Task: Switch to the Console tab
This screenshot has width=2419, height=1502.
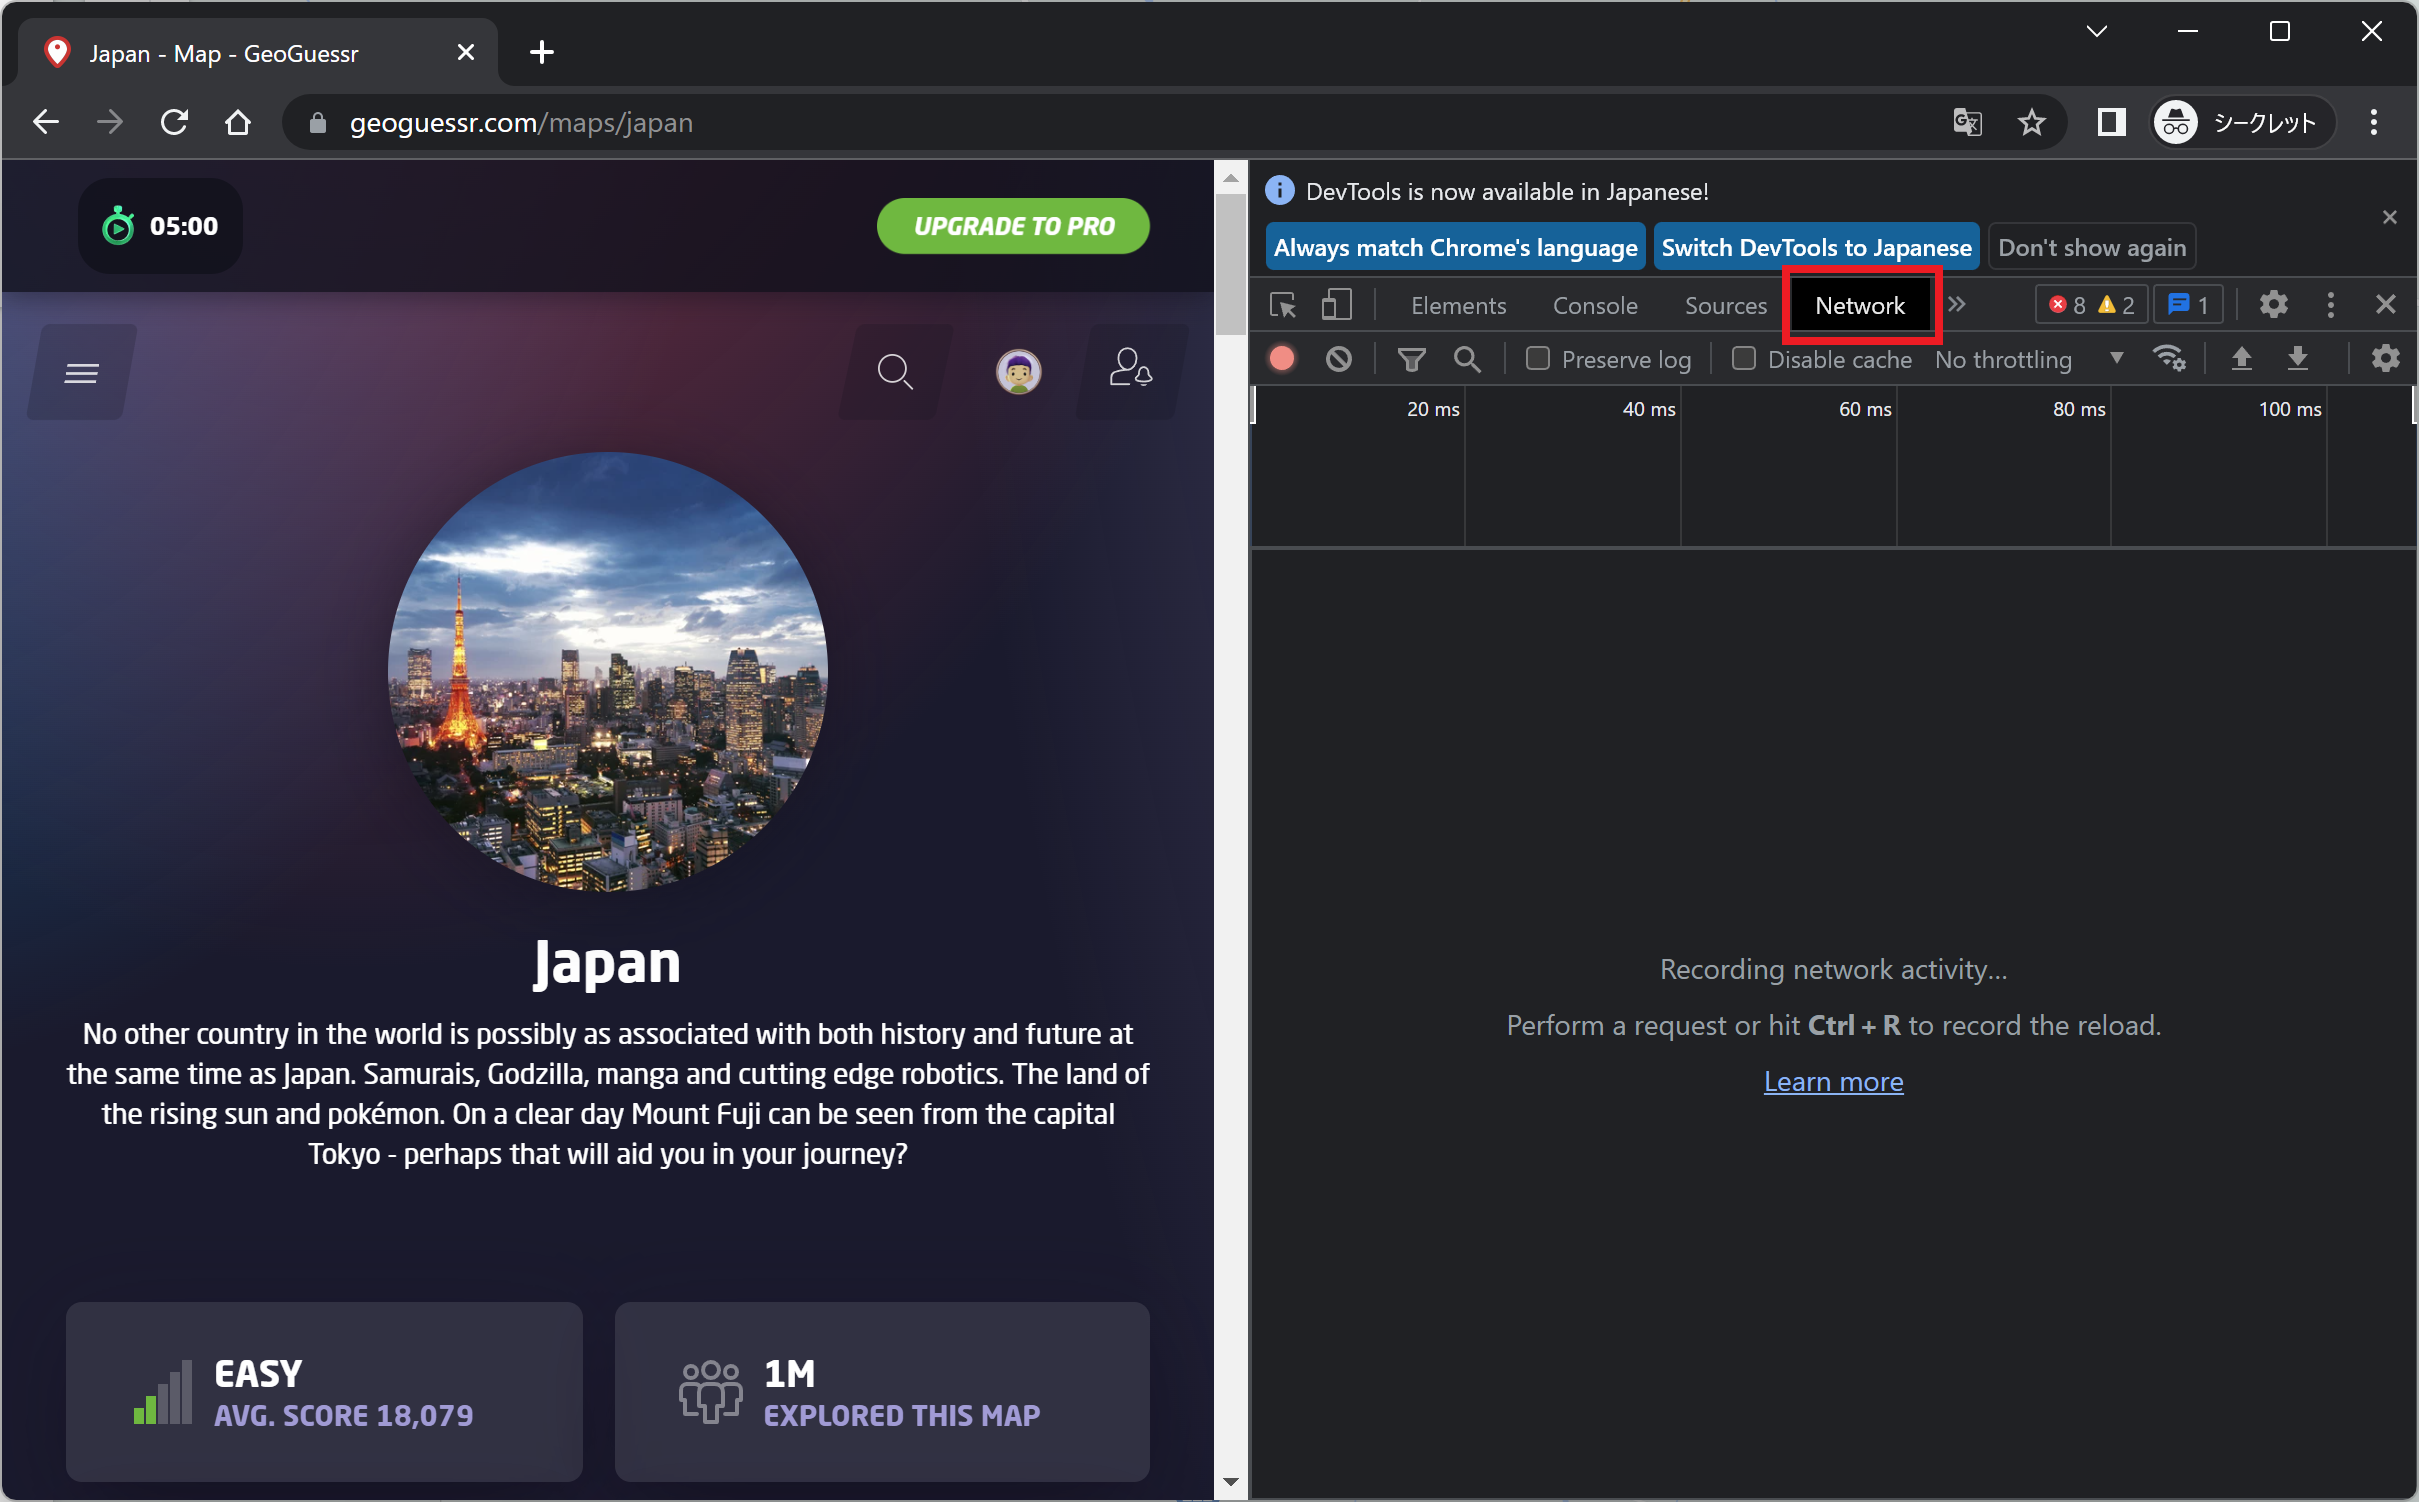Action: 1594,305
